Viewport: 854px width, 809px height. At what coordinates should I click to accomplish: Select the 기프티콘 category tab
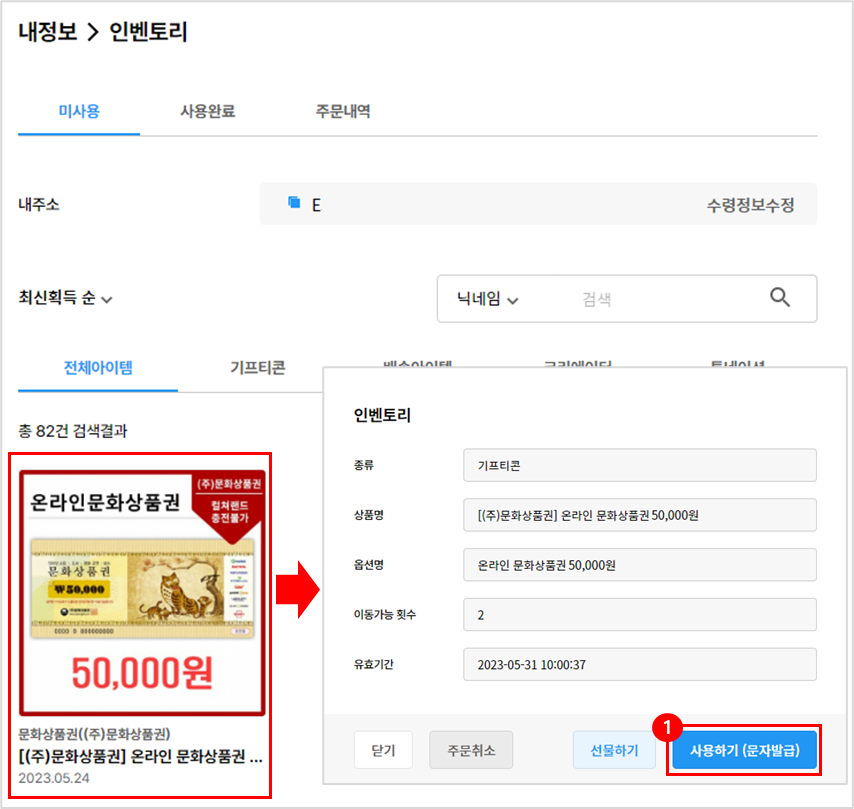[x=258, y=368]
